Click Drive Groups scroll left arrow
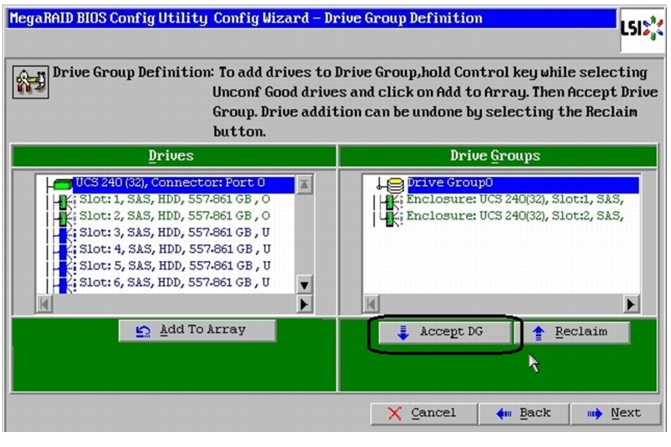Screen dimensions: 671x447 tap(371, 304)
